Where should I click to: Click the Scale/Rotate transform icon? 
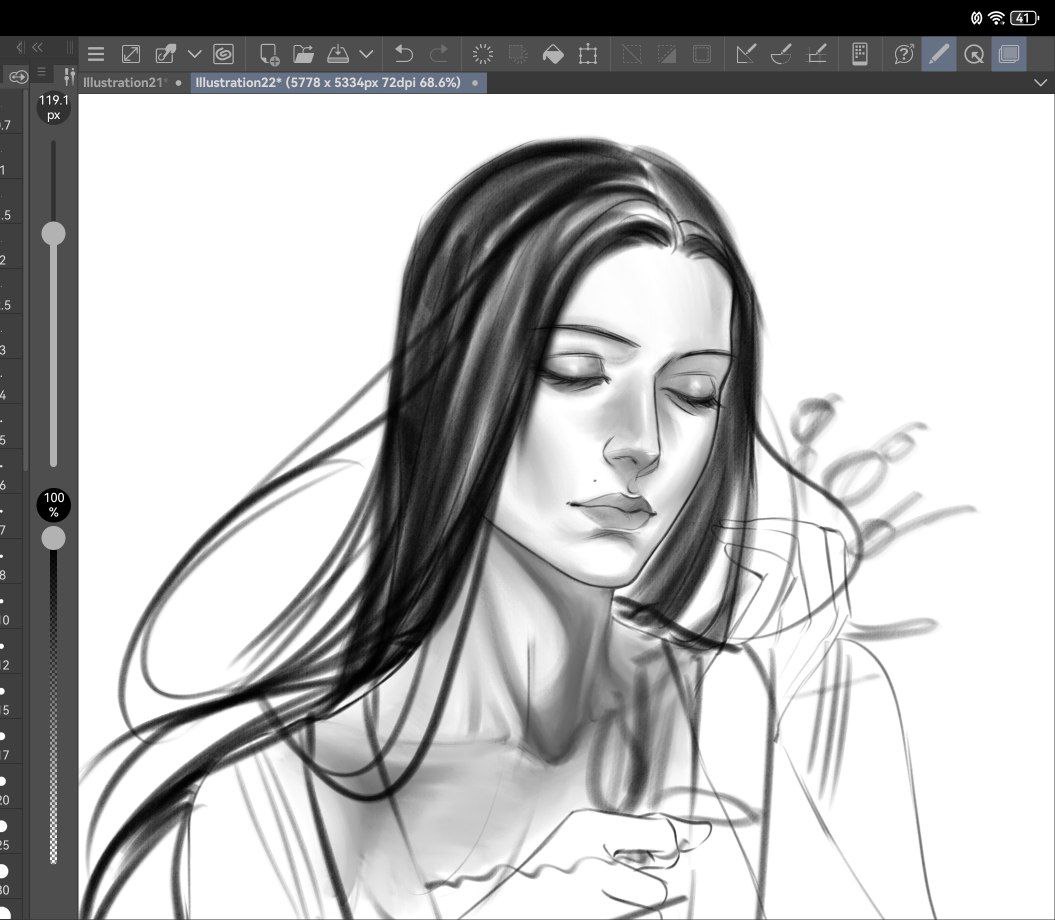coord(588,54)
